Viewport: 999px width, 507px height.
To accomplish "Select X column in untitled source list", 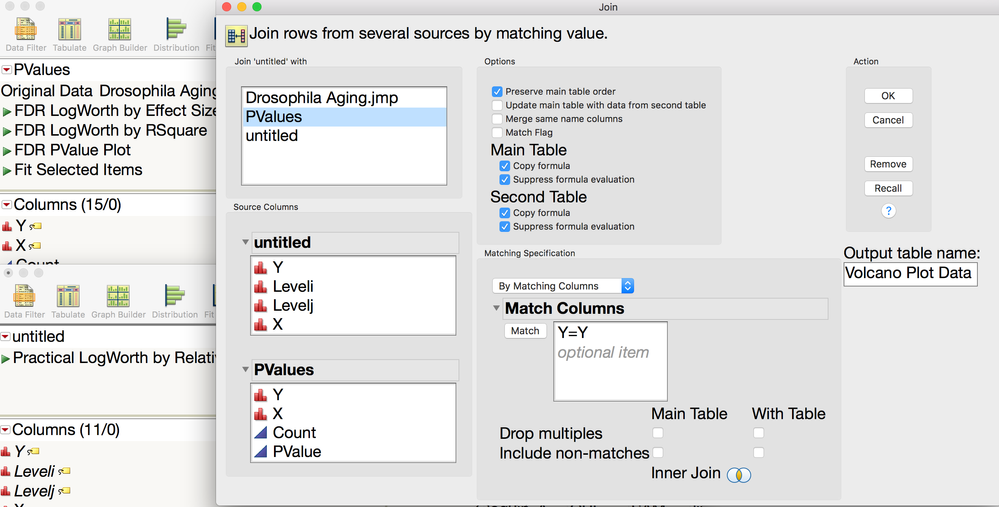I will point(354,324).
